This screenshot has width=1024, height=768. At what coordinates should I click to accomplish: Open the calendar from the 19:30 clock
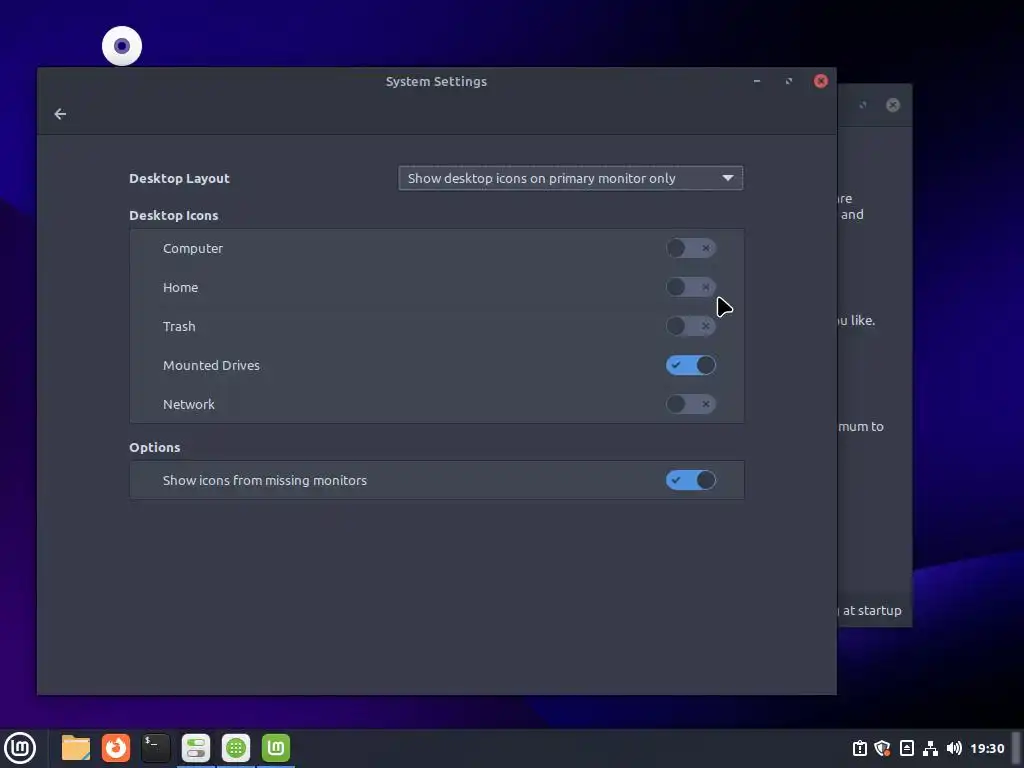coord(987,748)
